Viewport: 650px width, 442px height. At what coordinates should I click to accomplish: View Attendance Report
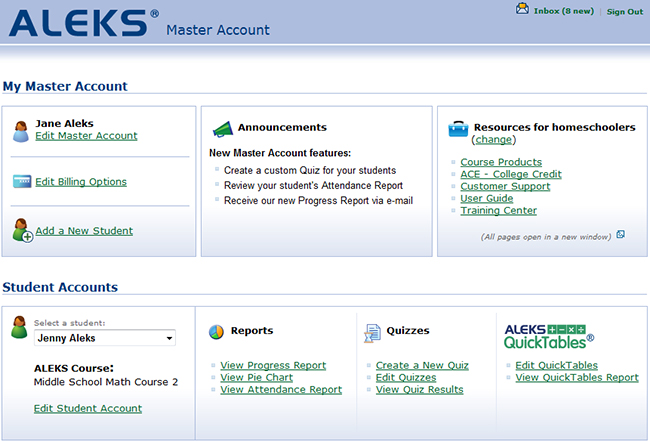tap(281, 389)
